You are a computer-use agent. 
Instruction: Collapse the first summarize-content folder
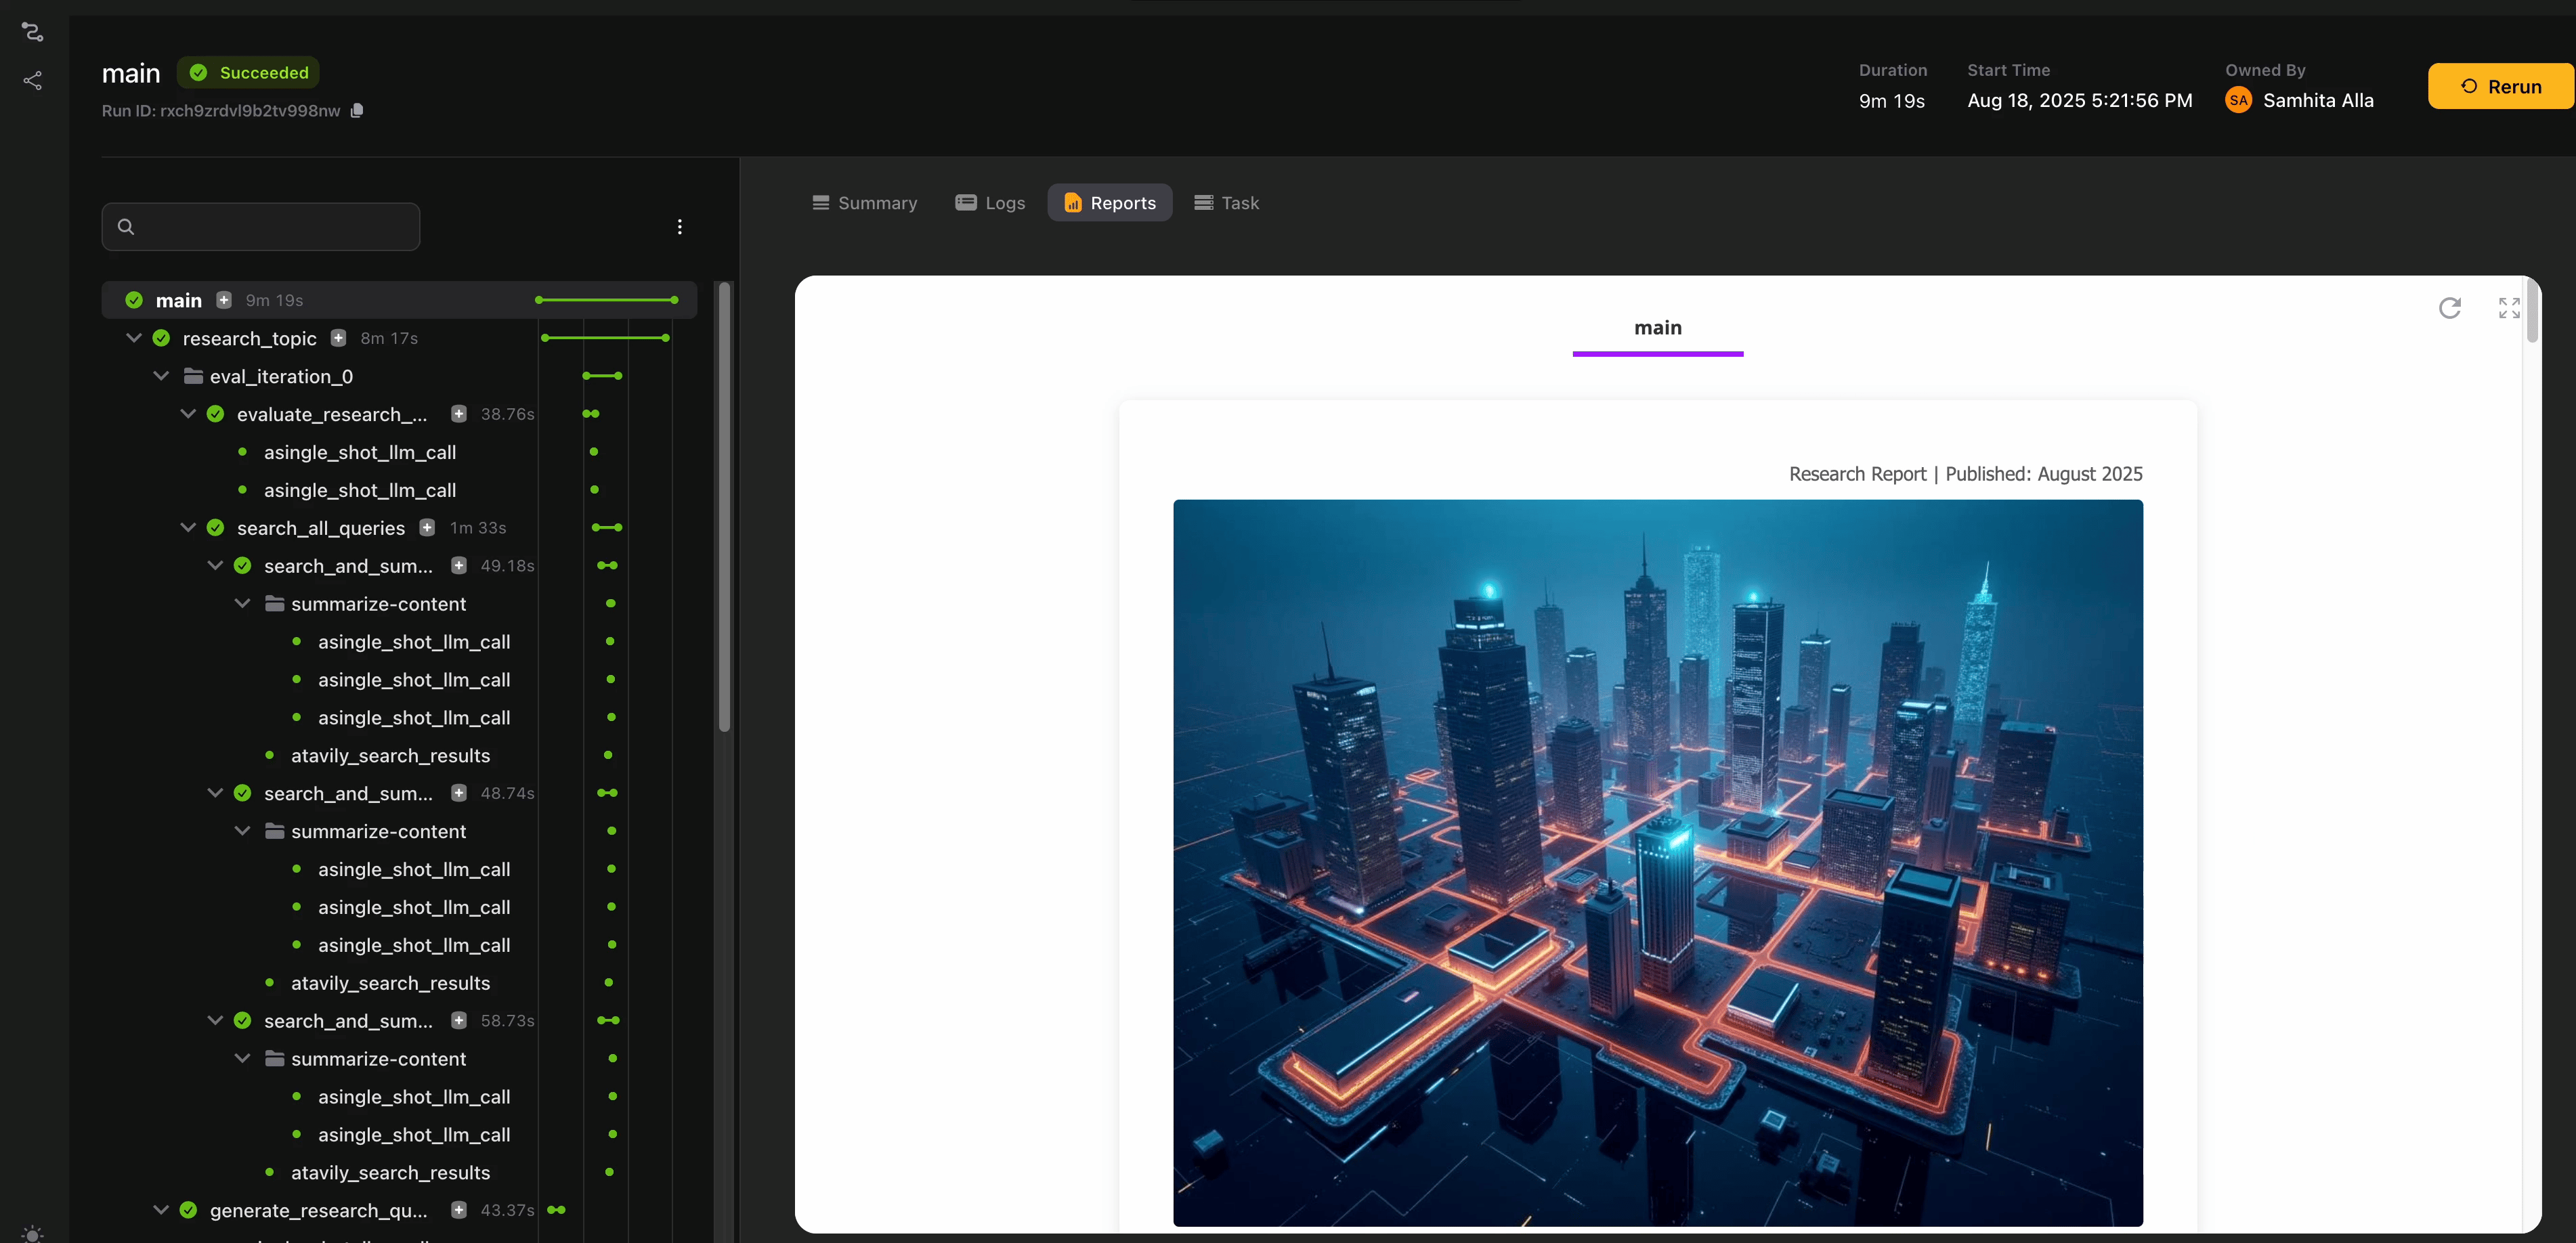242,603
